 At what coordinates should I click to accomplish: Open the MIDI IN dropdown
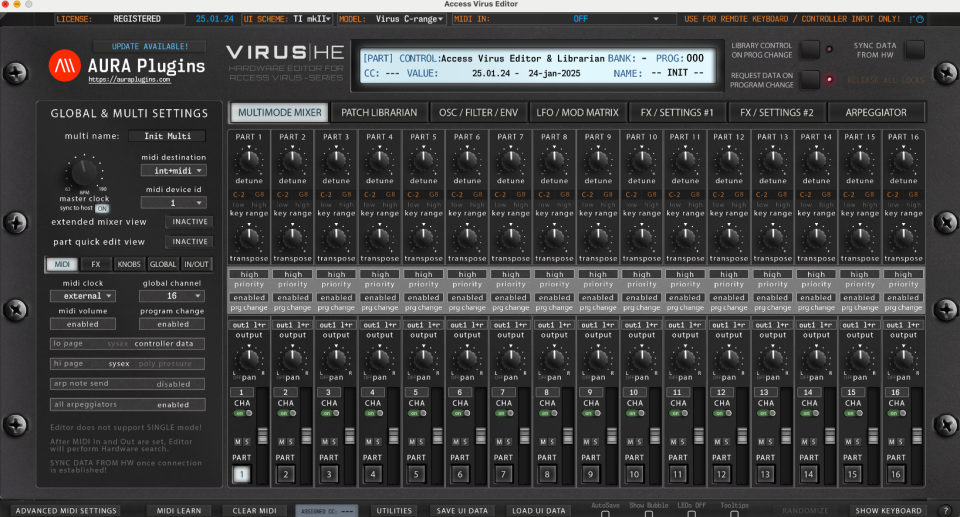click(x=579, y=19)
